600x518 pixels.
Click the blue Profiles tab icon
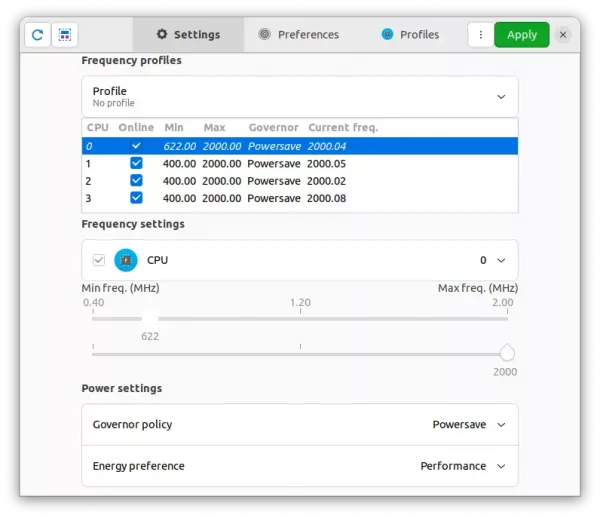(387, 35)
